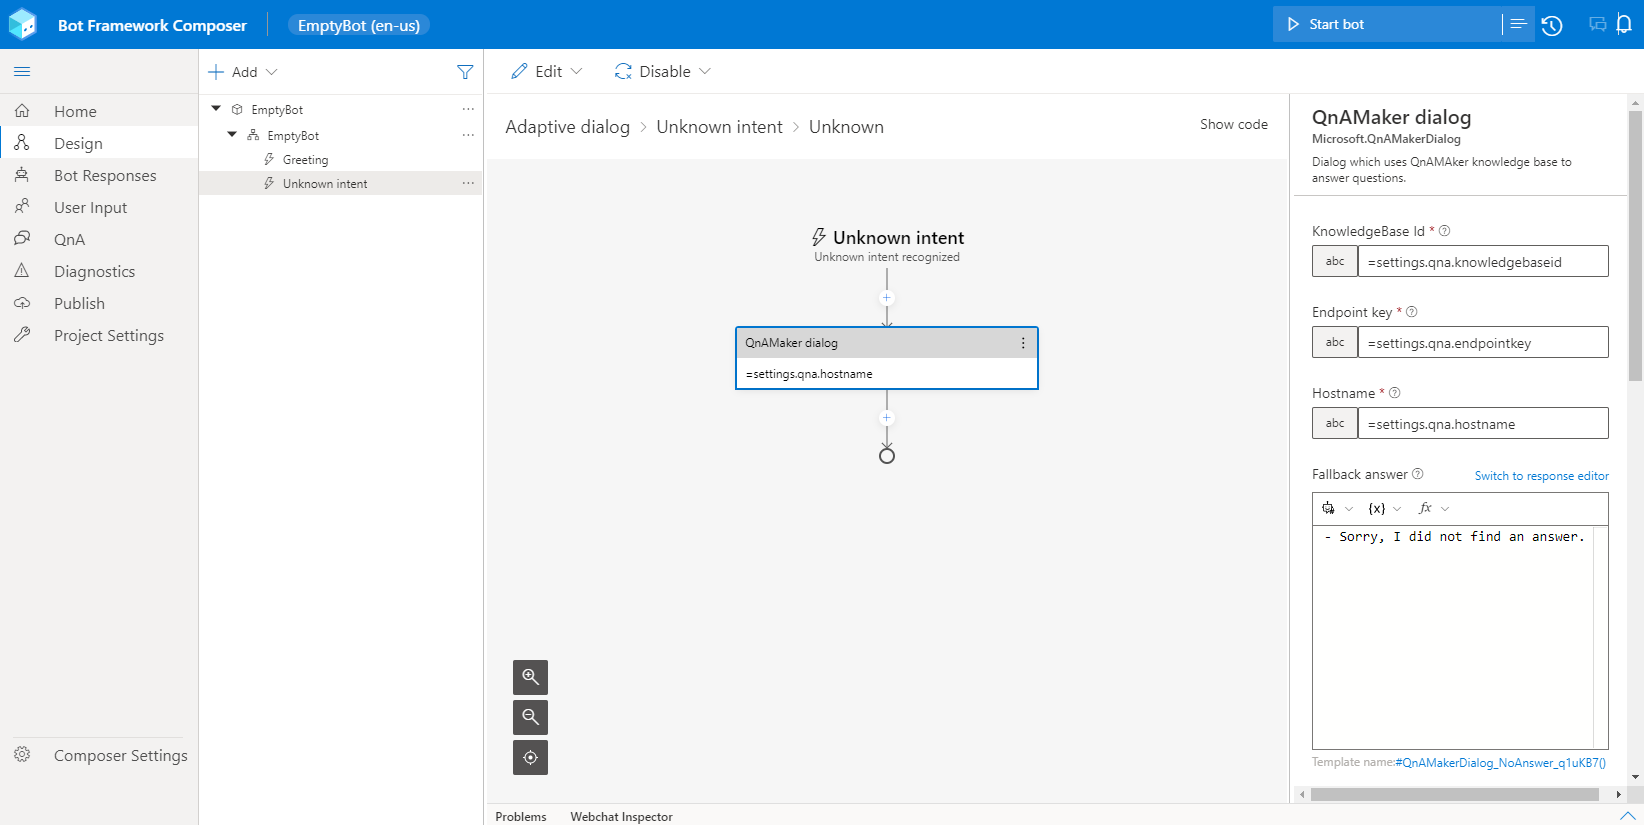Click the plus button below QnAMaker dialog
The image size is (1644, 825).
point(886,418)
